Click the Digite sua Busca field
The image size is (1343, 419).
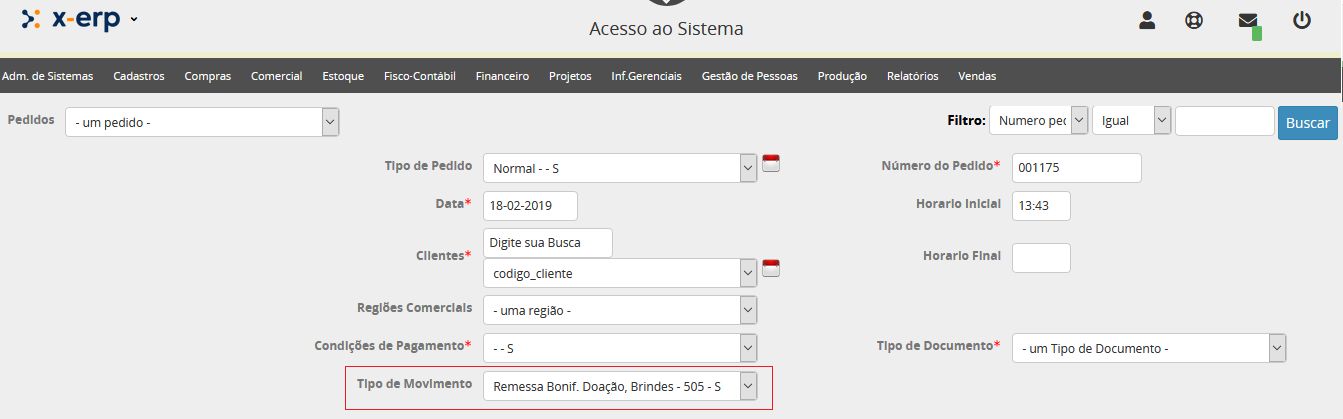(x=547, y=242)
